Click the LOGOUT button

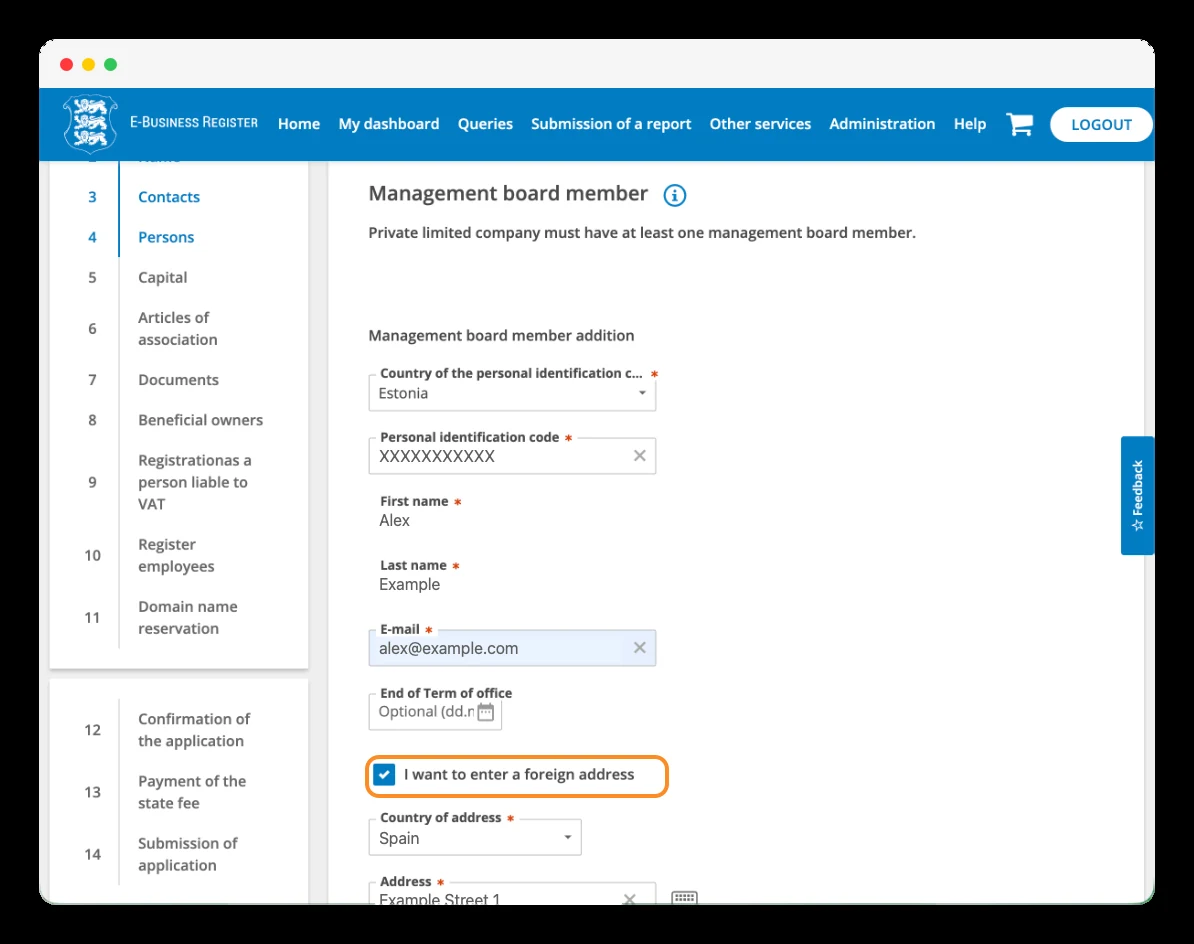point(1101,124)
